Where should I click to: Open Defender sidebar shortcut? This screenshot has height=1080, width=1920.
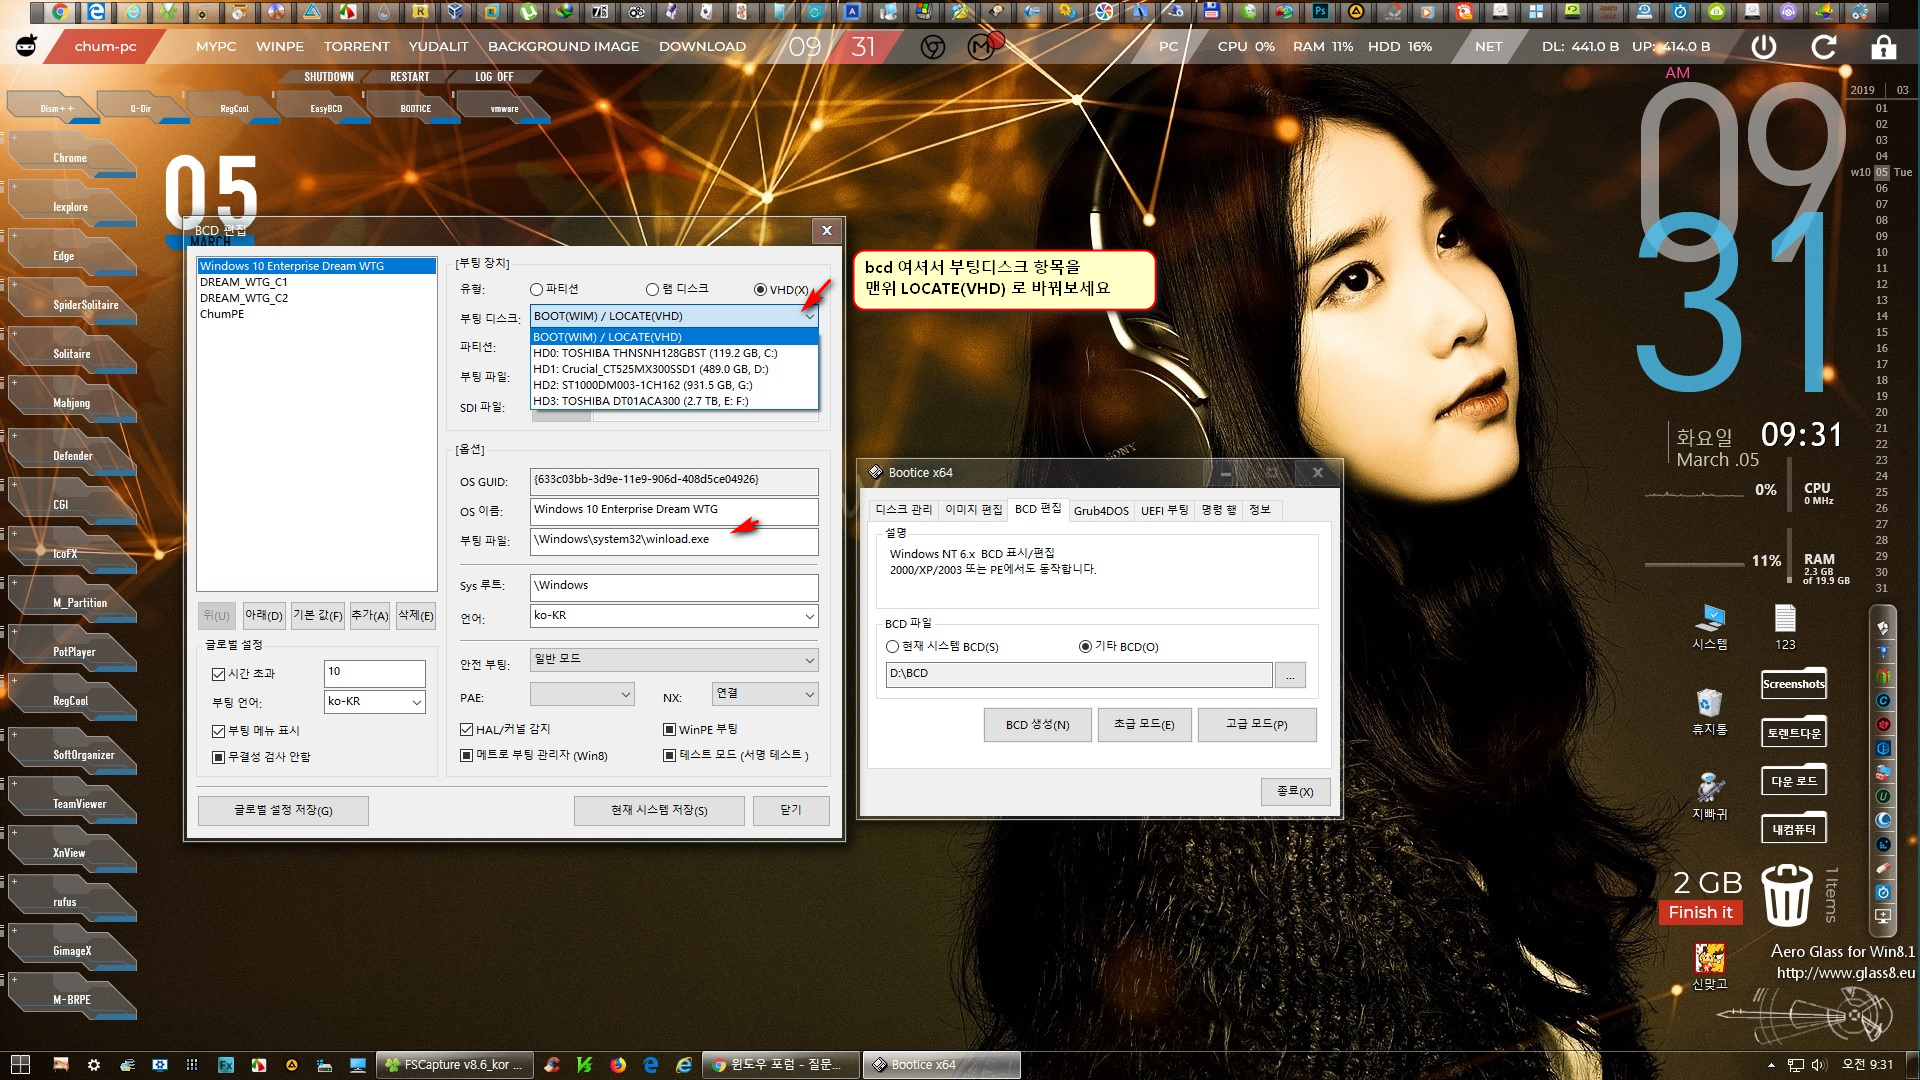tap(72, 456)
